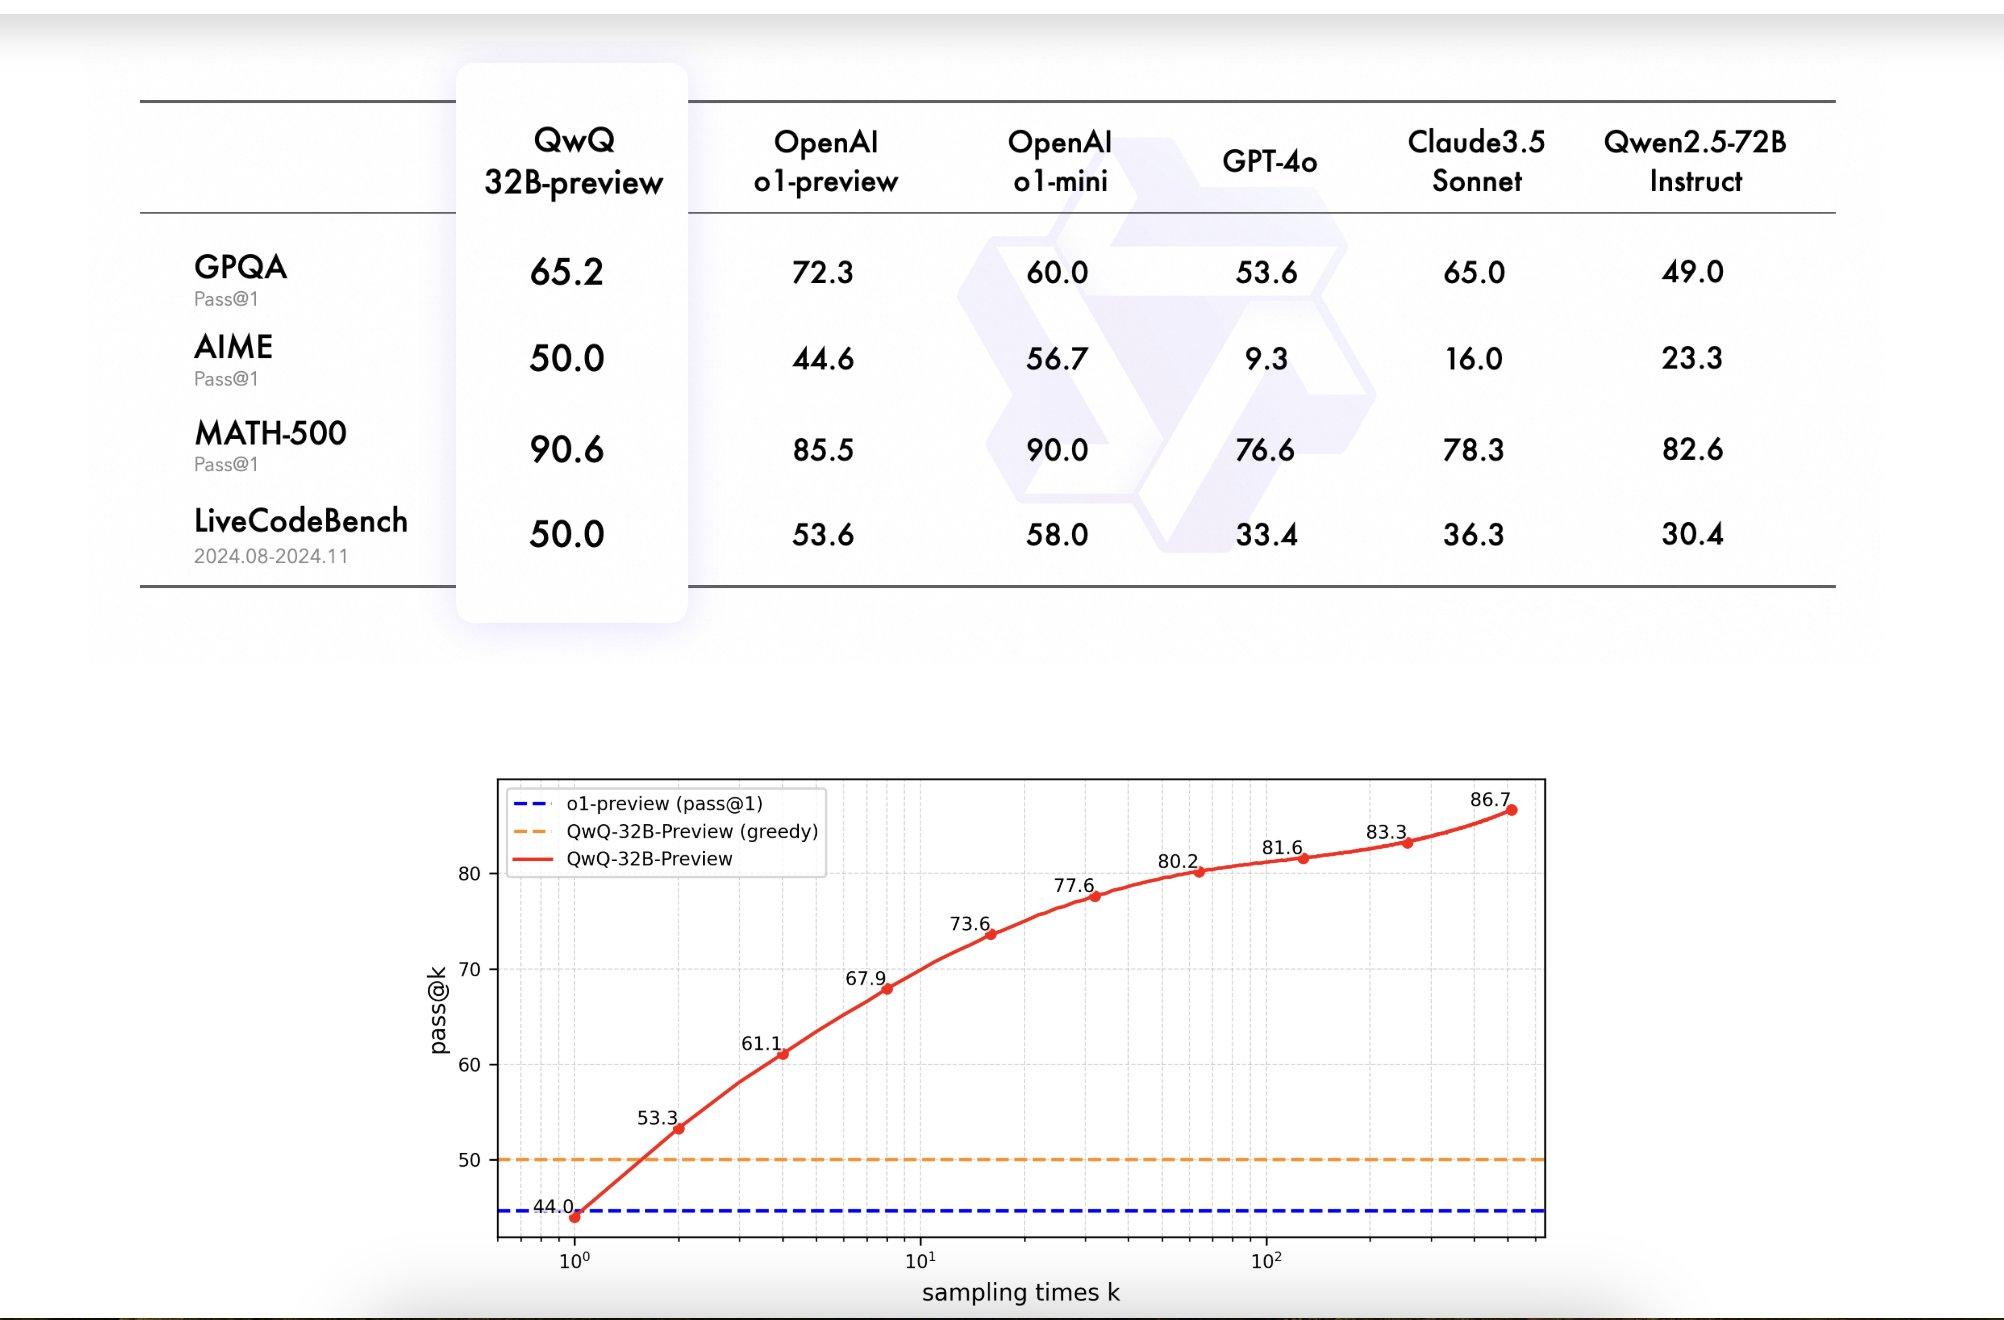This screenshot has height=1320, width=2004.
Task: Select Claude3.5 Sonnet's GPQA score 65.0
Action: tap(1474, 272)
